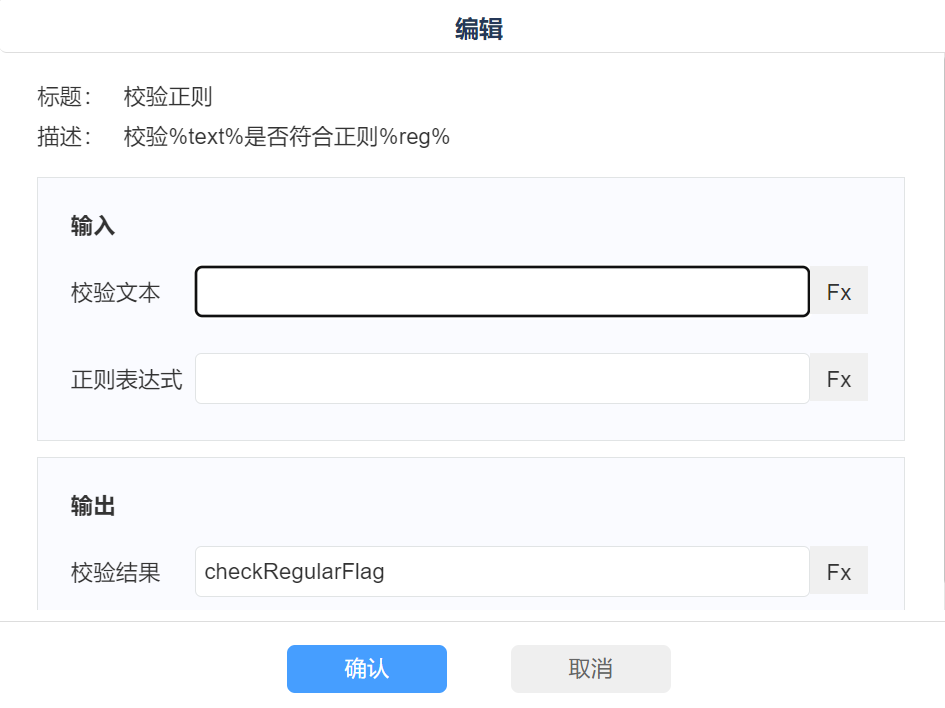Click the 编辑 dialog title
This screenshot has height=708, width=945.
pos(478,29)
